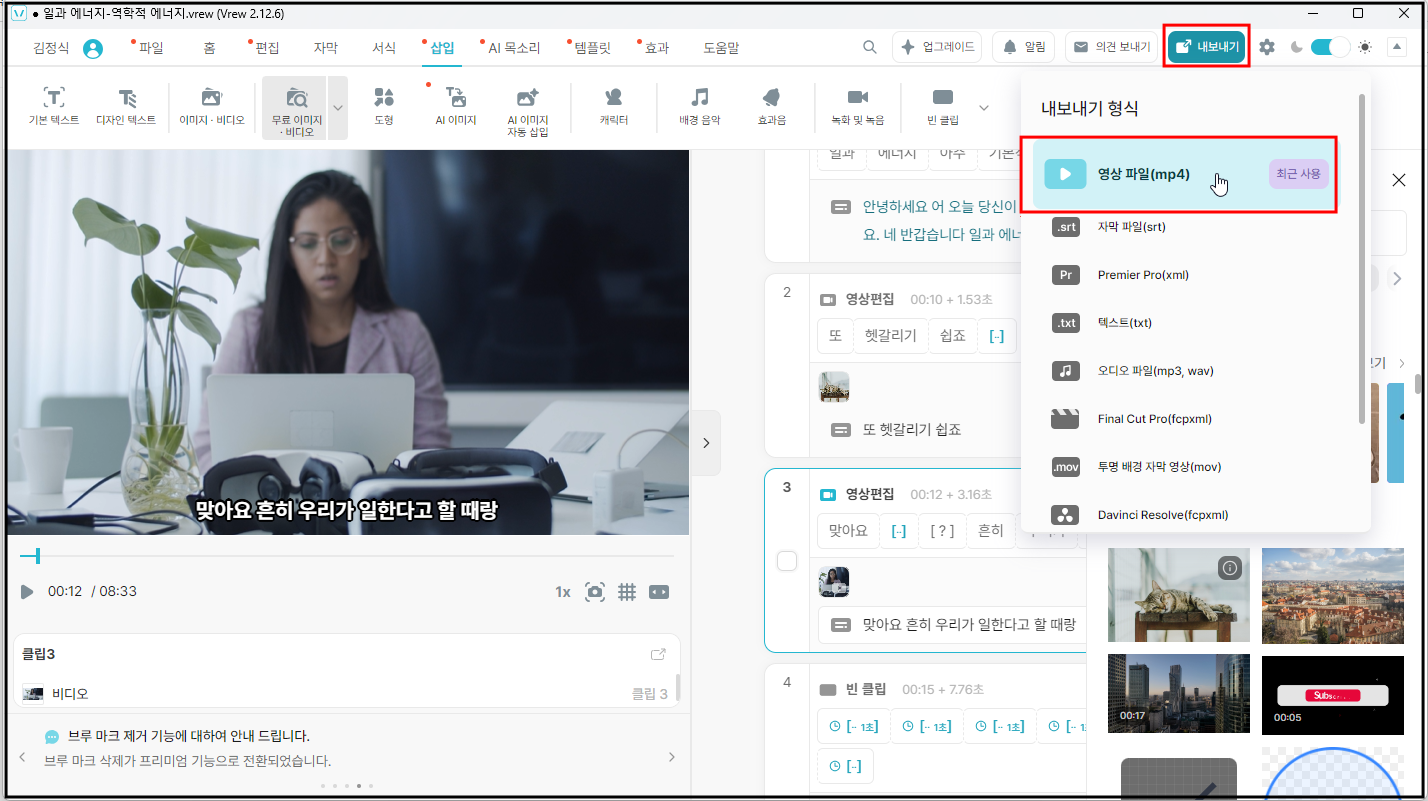
Task: Open the character (캐릭터) tool
Action: click(x=613, y=106)
